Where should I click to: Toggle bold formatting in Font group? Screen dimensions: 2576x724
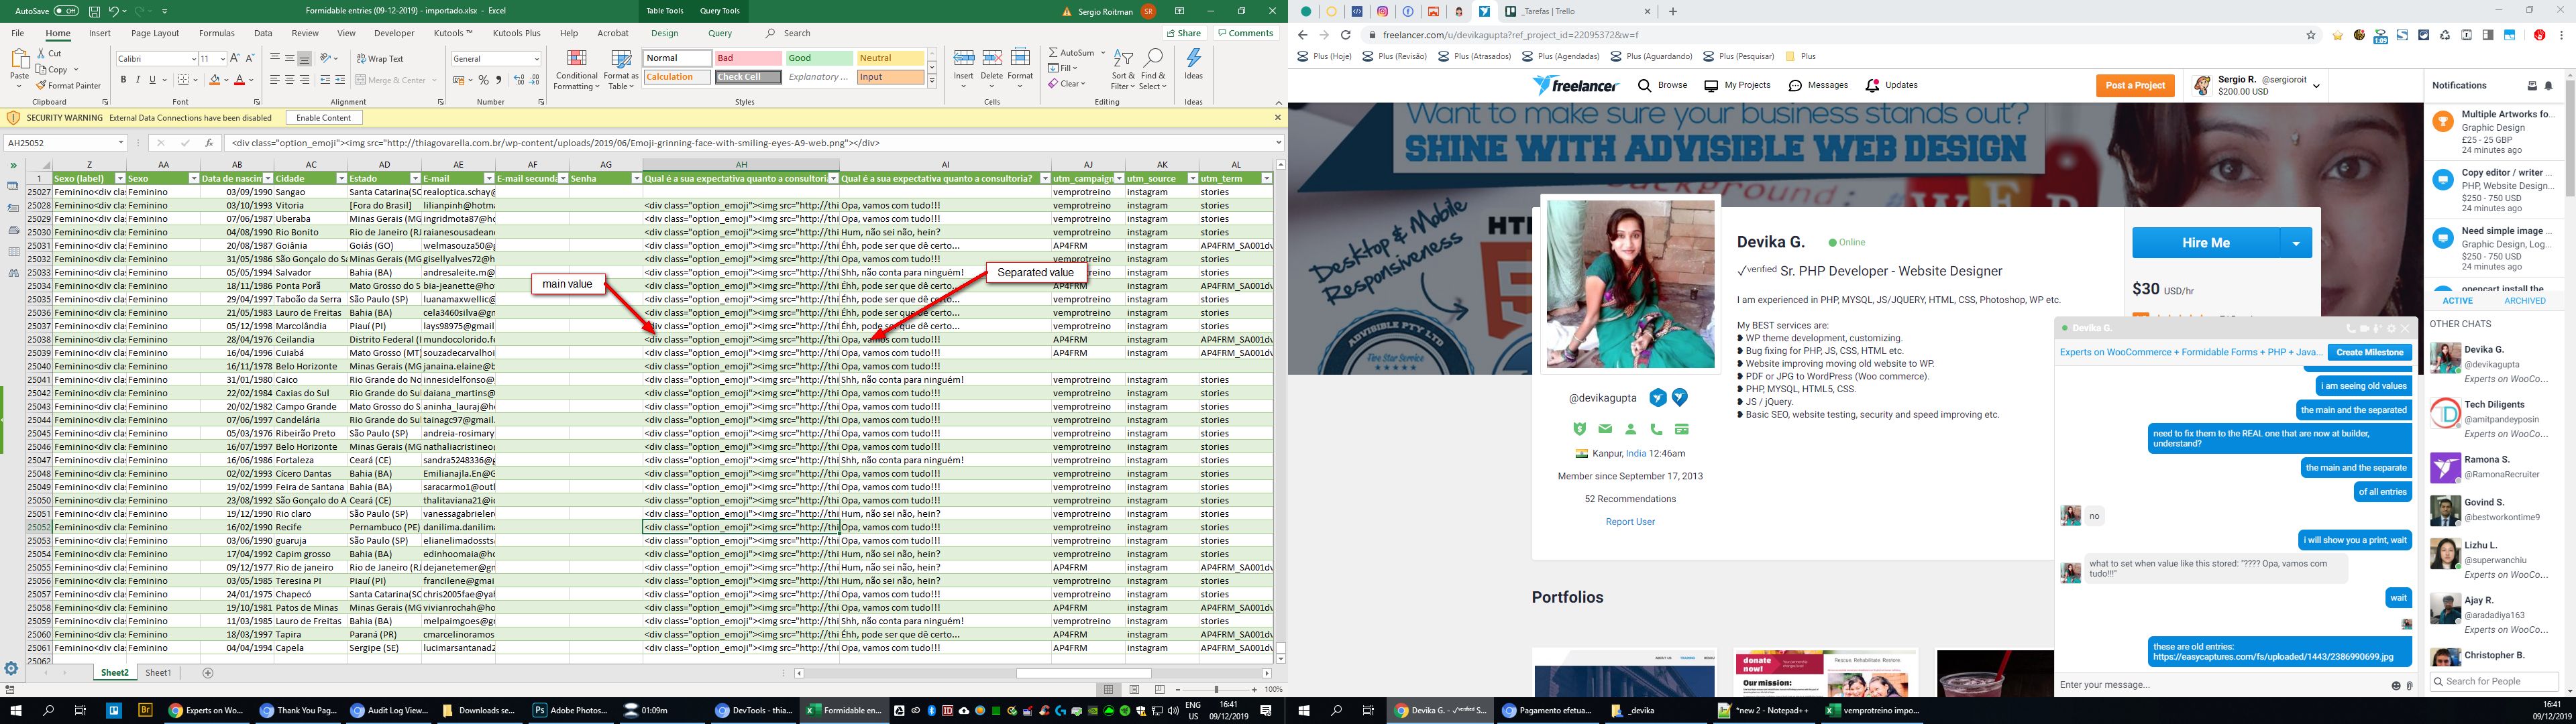123,80
